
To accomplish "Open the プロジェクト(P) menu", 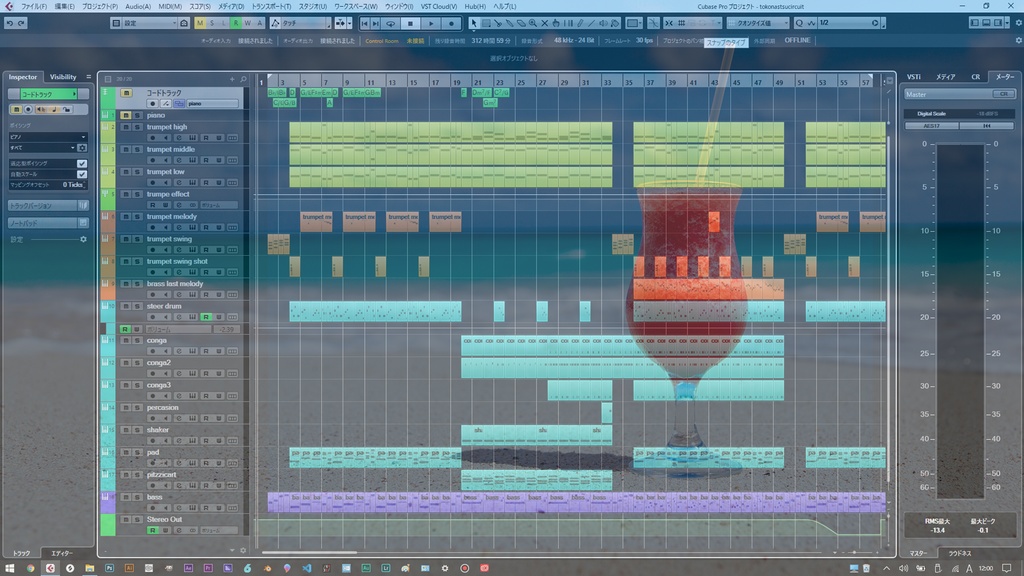I will [x=100, y=7].
